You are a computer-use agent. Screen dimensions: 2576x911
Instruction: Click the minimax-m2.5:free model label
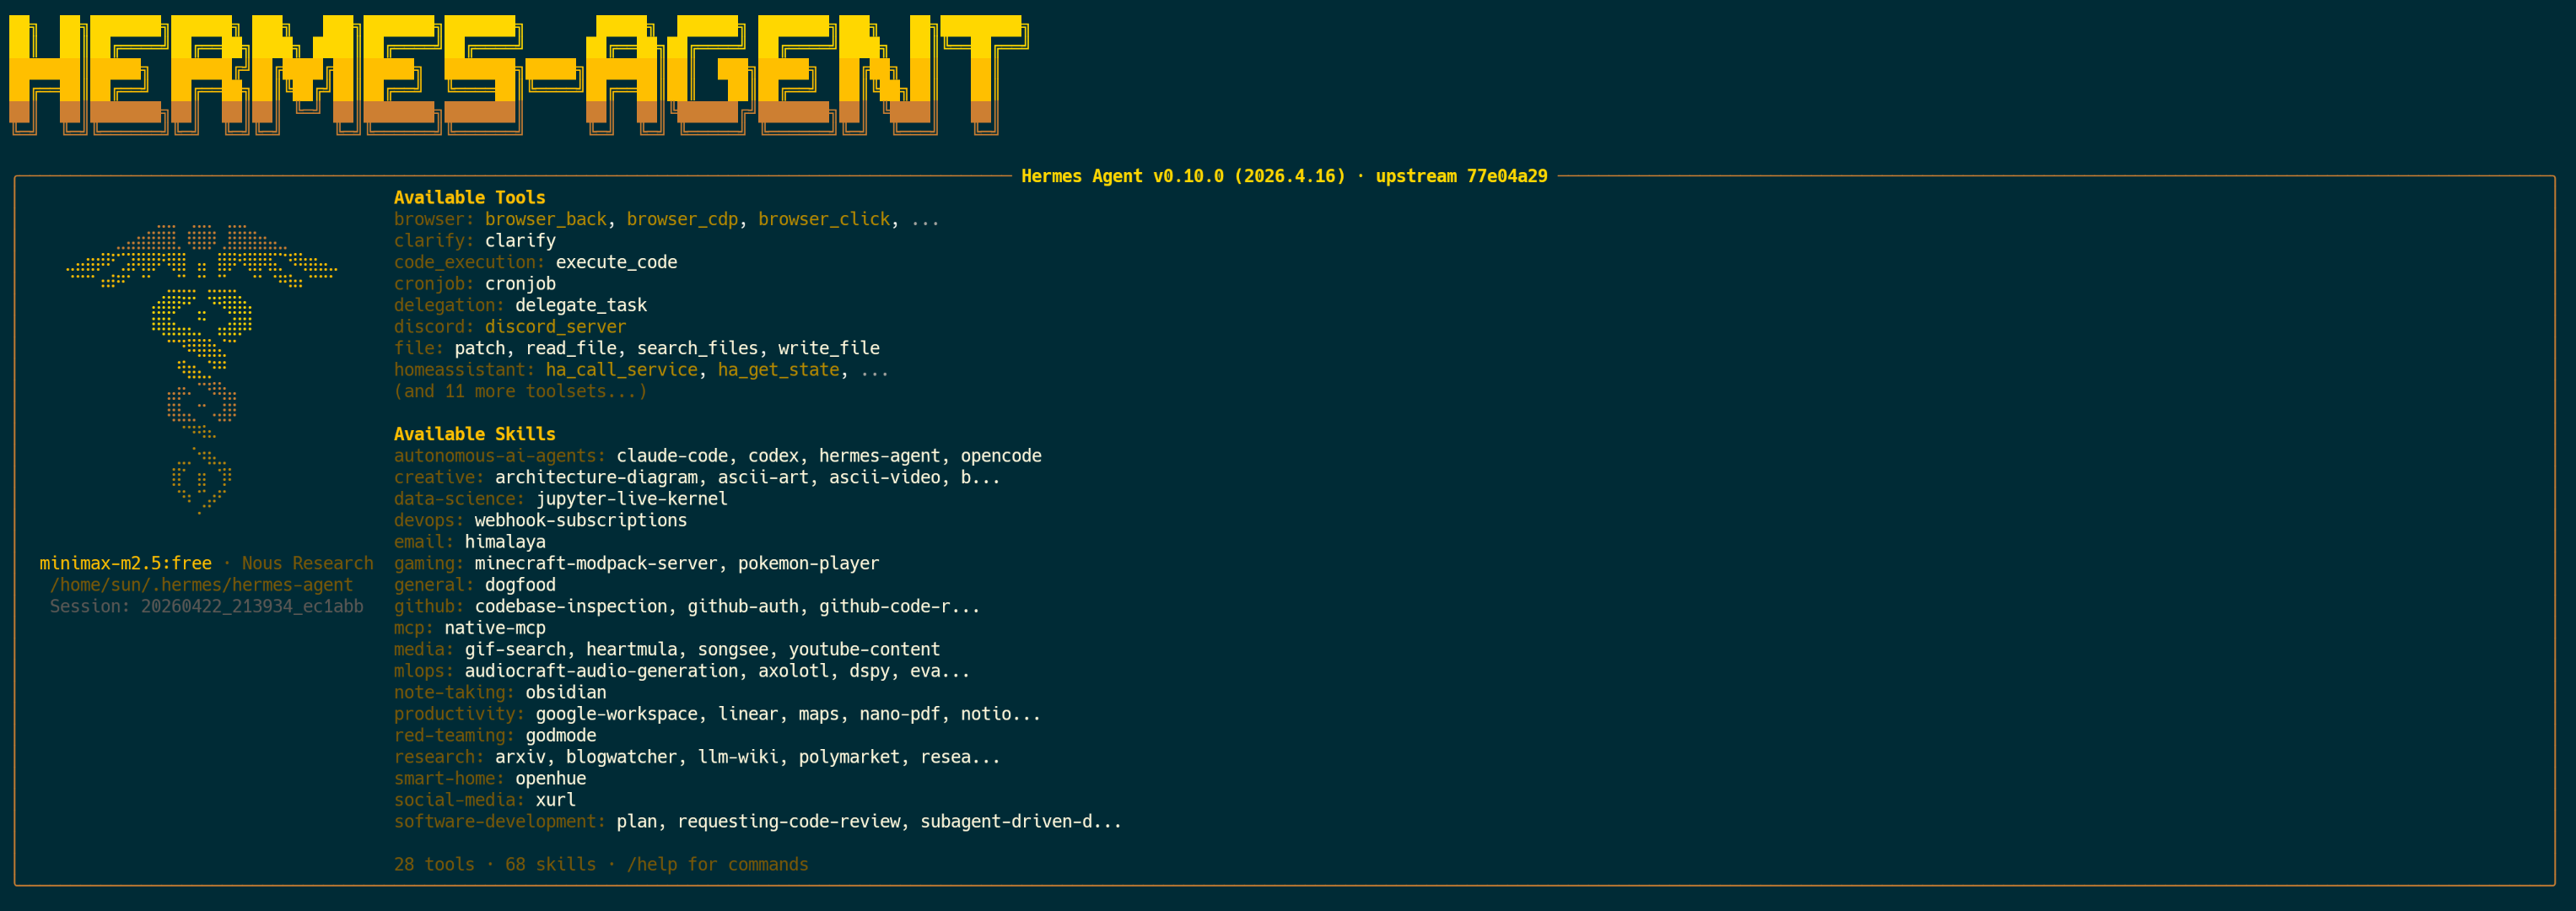coord(125,564)
